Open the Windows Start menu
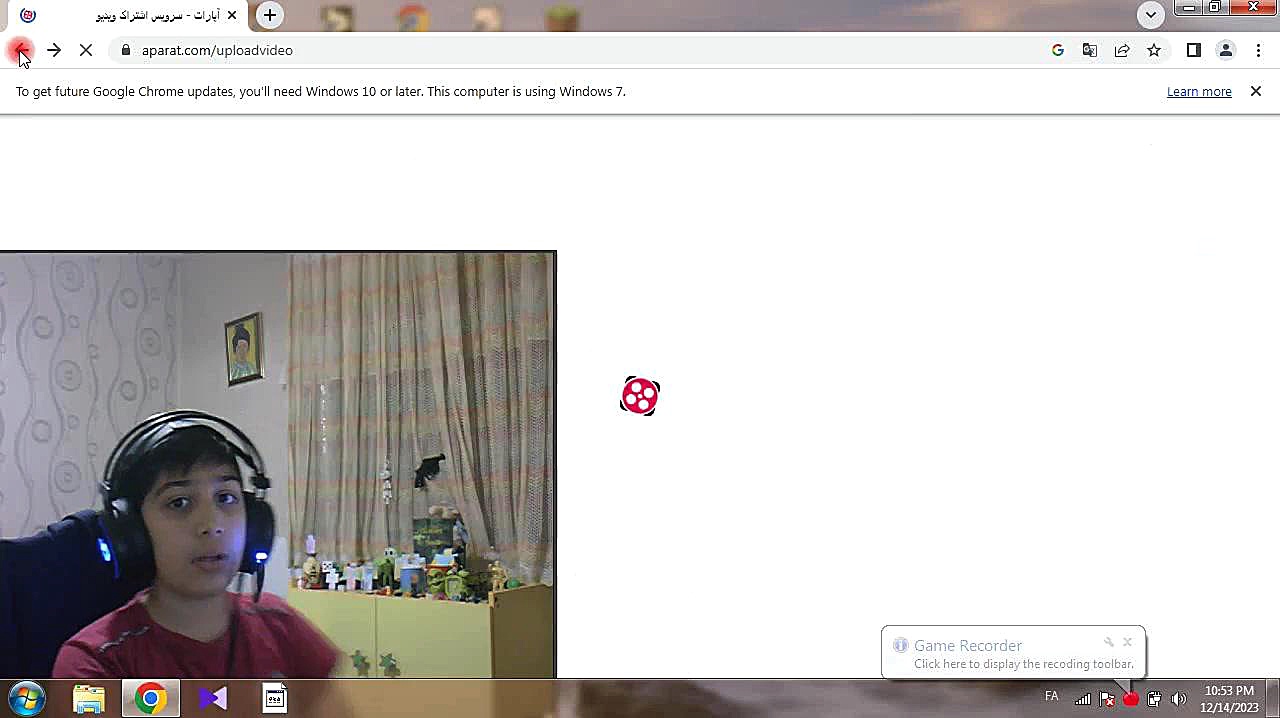This screenshot has height=718, width=1280. coord(27,698)
